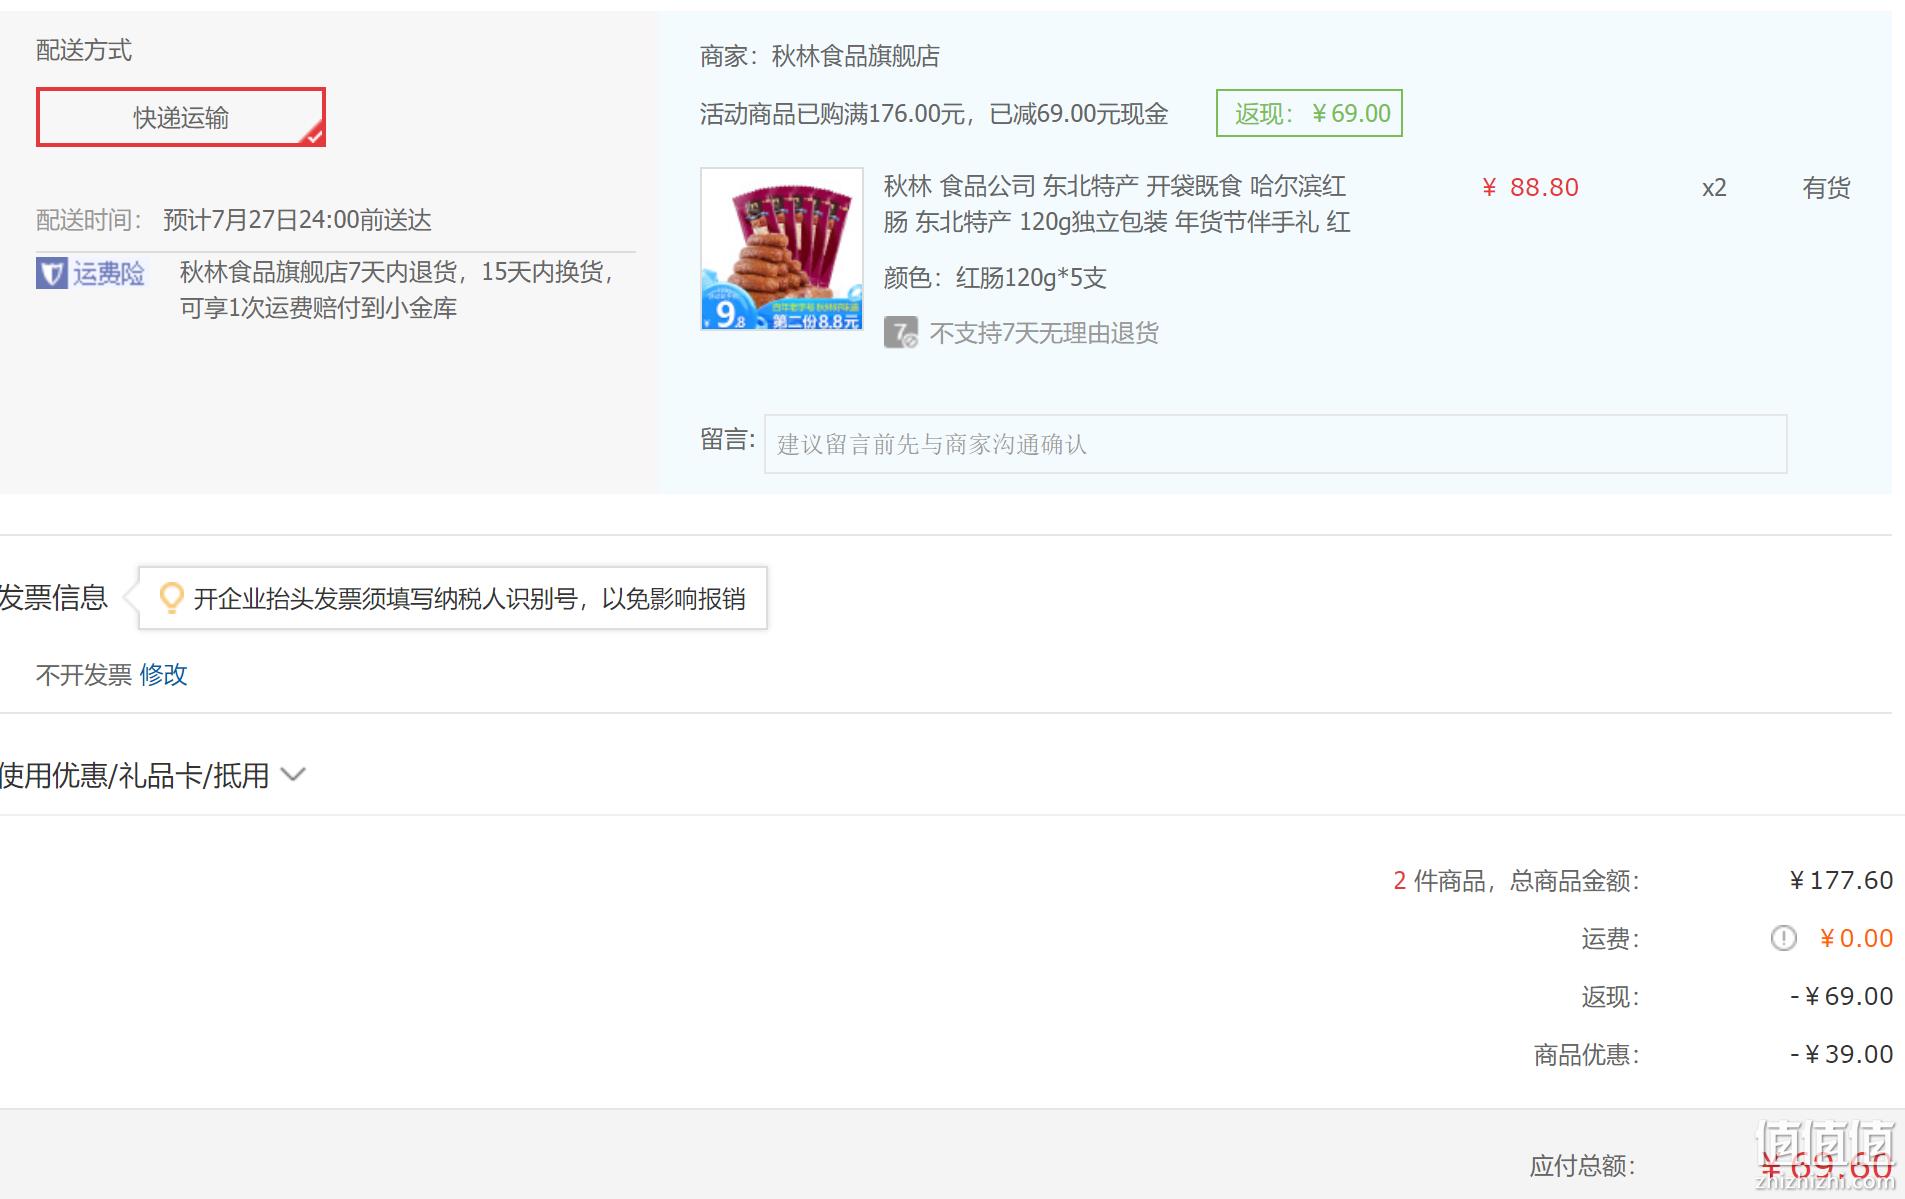Screen dimensions: 1905x1199
Task: Click the enterprise invoice taxpayer ID tip text
Action: [x=470, y=599]
